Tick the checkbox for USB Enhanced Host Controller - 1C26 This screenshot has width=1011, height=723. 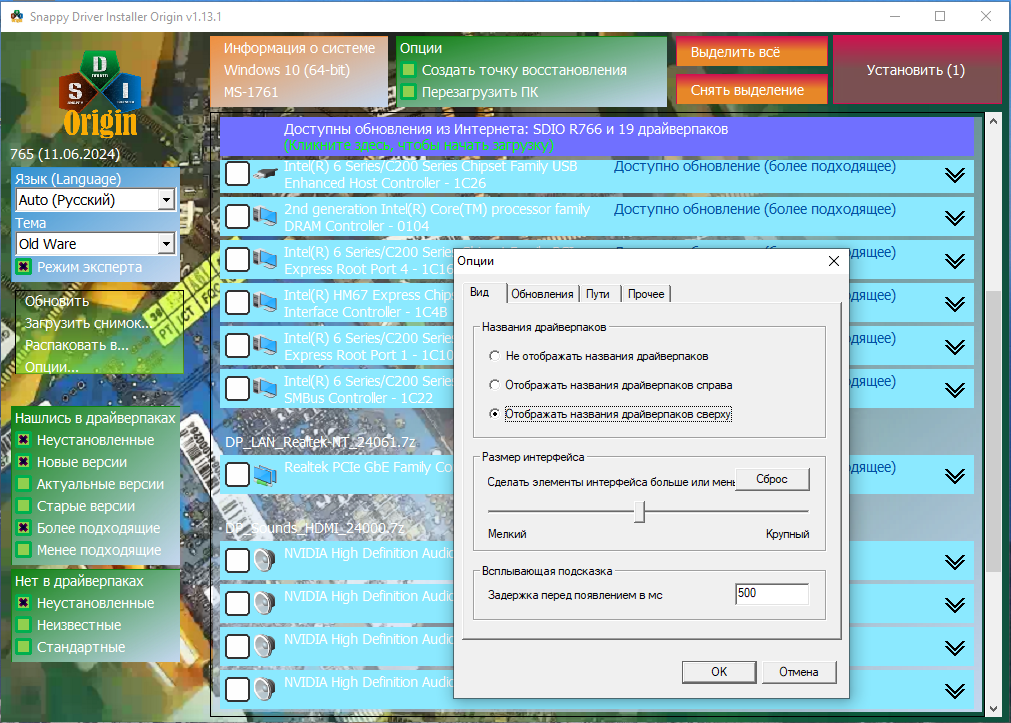pos(237,174)
